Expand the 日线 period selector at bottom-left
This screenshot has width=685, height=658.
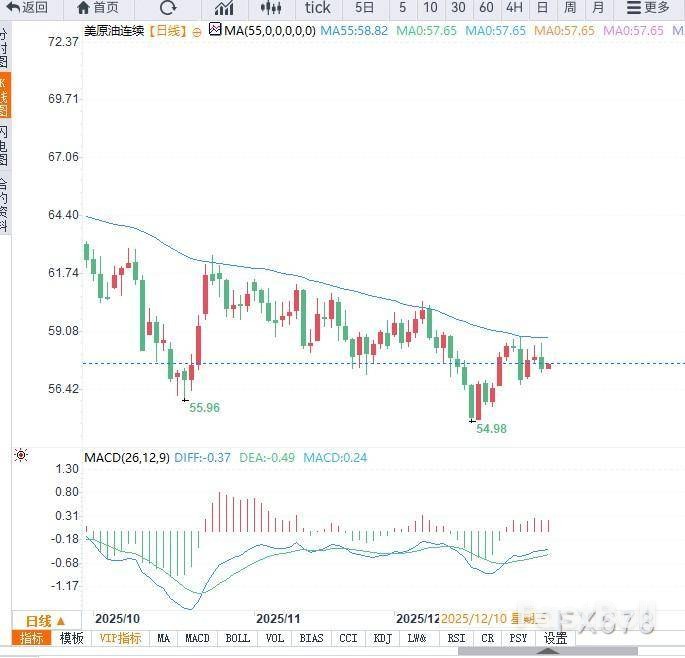click(x=45, y=620)
